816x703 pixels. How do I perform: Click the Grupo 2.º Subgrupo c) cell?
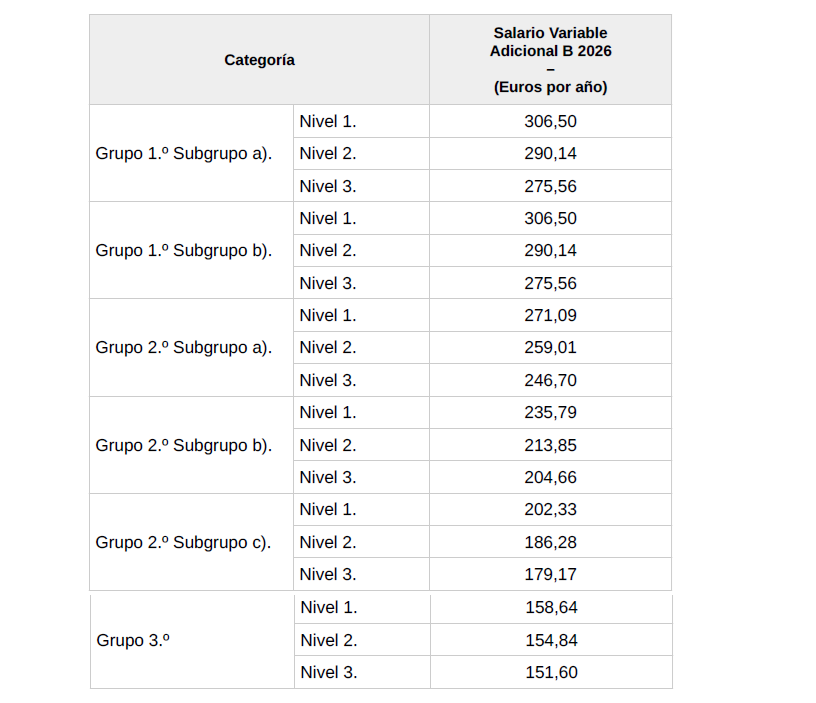click(x=192, y=542)
